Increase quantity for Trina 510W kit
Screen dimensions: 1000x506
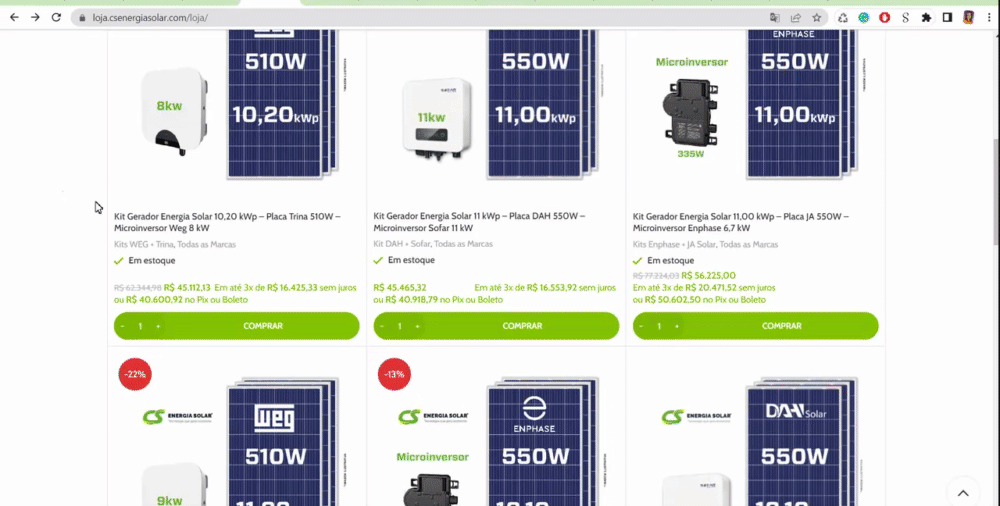158,326
